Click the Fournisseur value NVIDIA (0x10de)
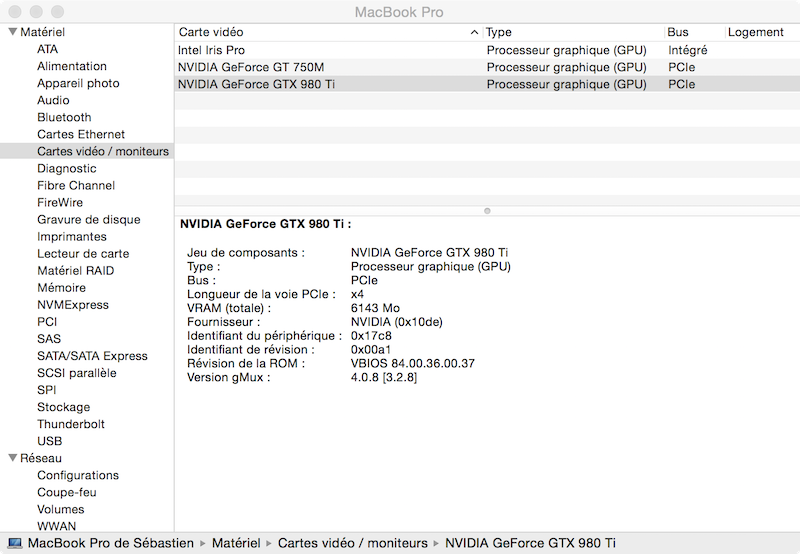This screenshot has height=554, width=800. click(x=396, y=322)
